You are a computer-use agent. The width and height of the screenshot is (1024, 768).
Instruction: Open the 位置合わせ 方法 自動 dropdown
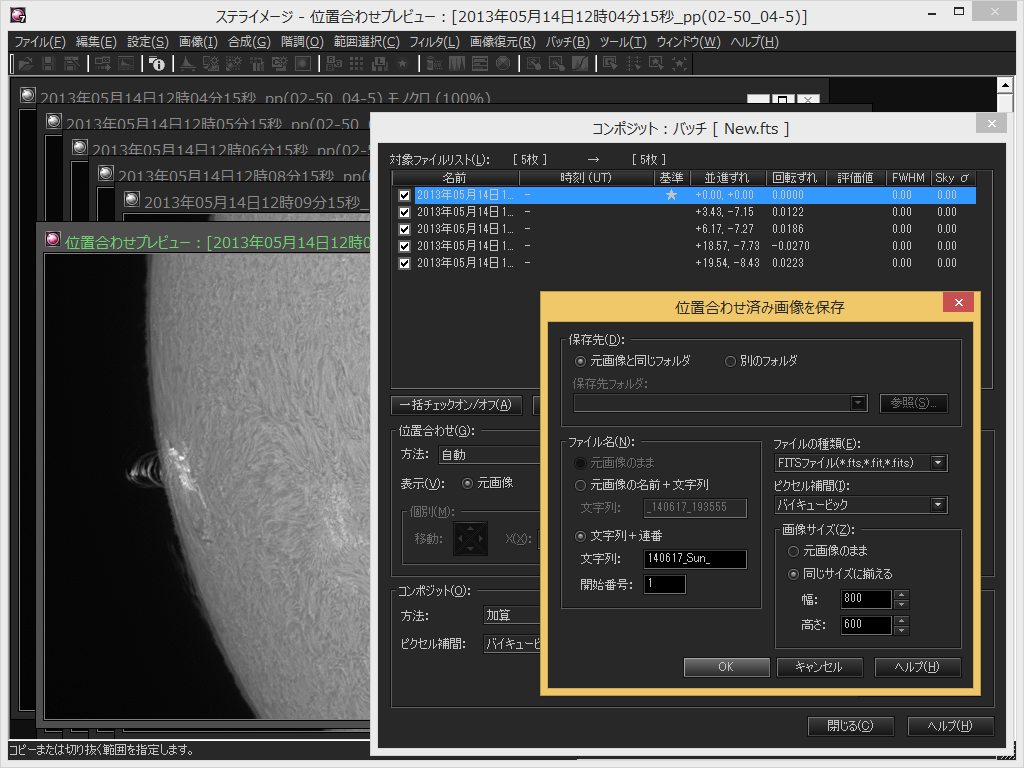click(x=490, y=455)
